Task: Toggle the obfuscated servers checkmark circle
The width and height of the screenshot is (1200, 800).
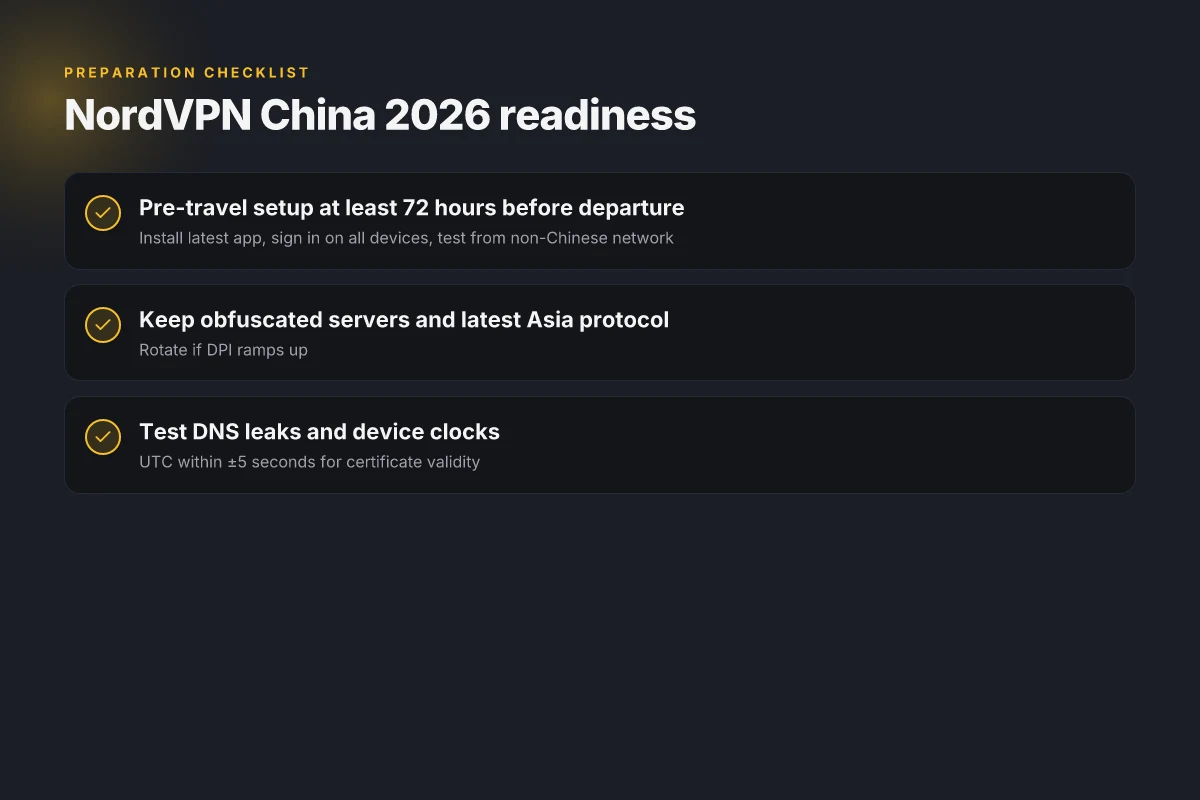Action: point(103,325)
